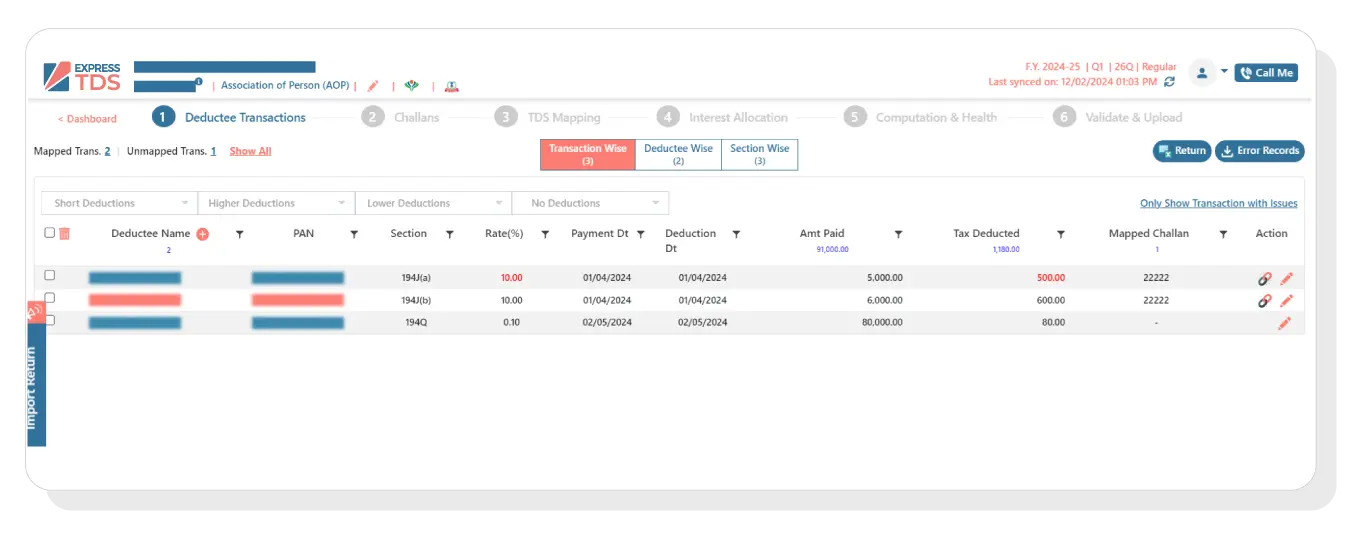Click Only Show Transaction with Issues link
Screen dimensions: 1366x551
pyautogui.click(x=1218, y=203)
